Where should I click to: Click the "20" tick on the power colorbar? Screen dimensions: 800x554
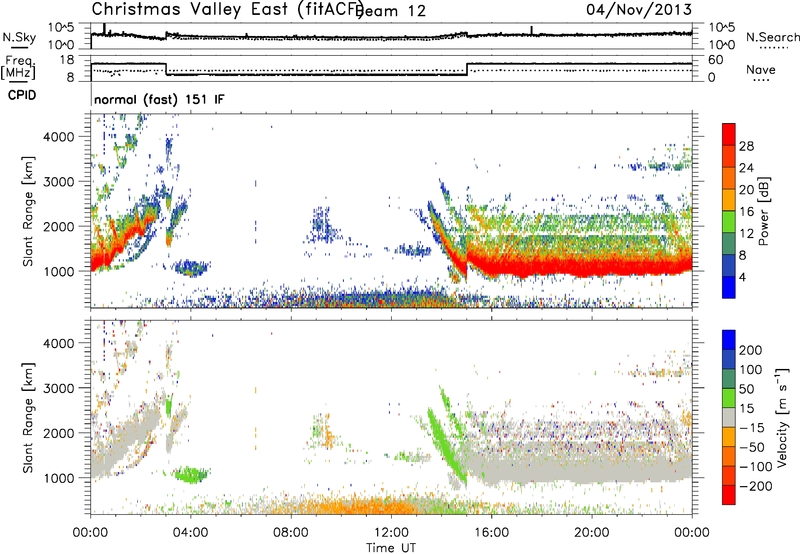pos(746,190)
